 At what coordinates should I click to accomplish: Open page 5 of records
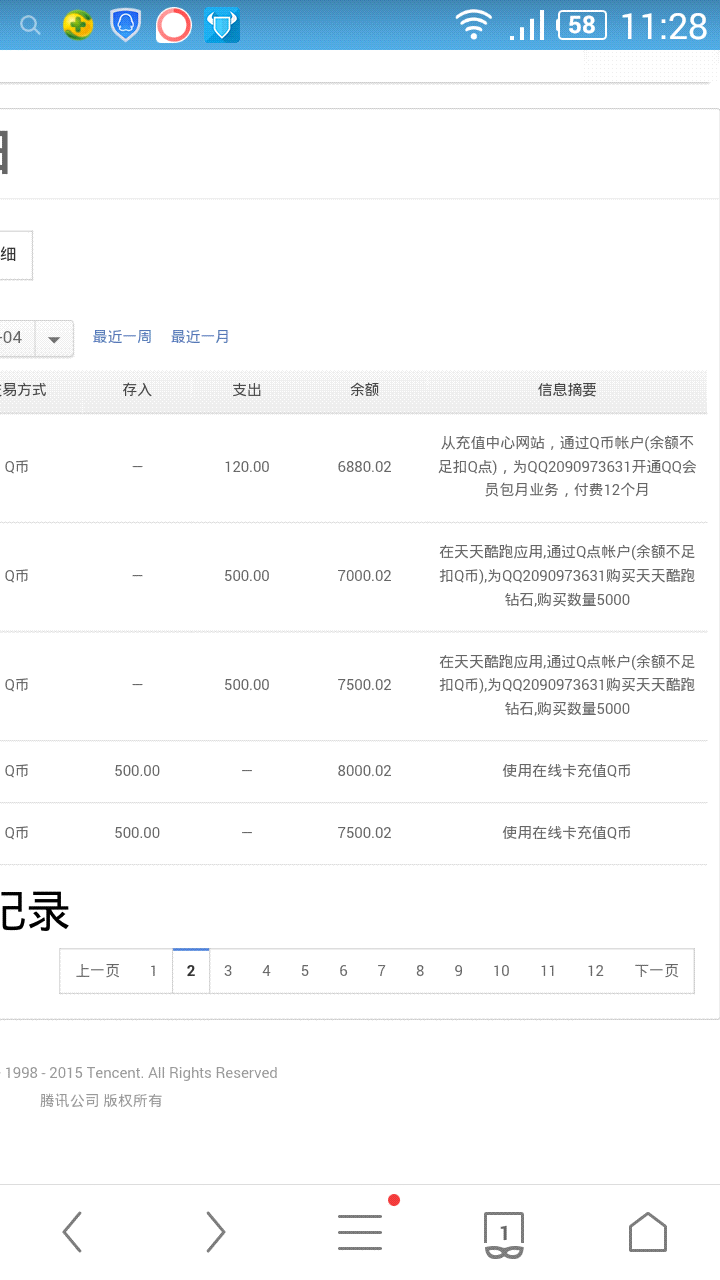click(305, 971)
